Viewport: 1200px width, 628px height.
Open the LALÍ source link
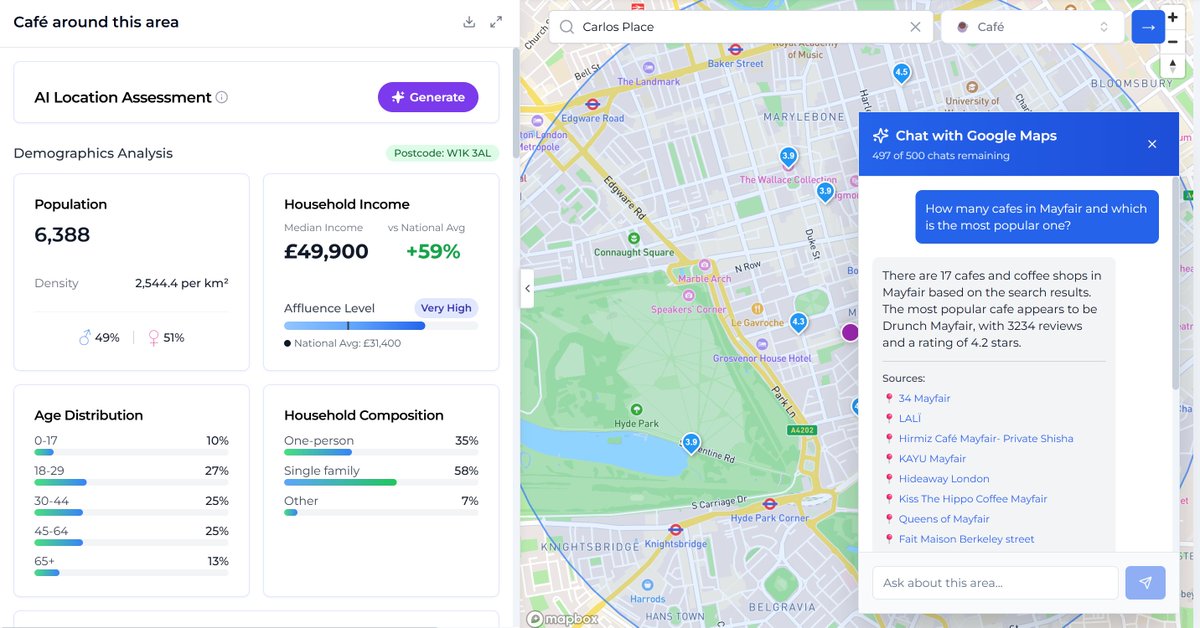coord(910,418)
